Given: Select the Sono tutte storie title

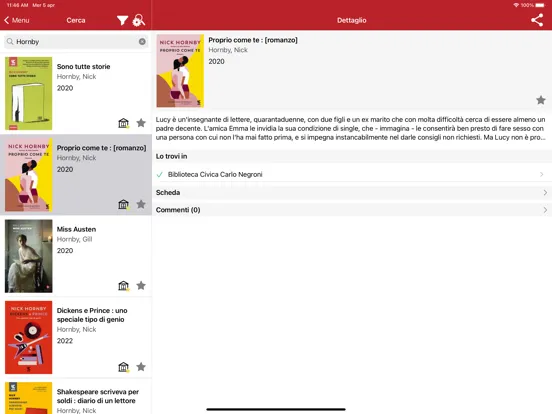Looking at the screenshot, I should tap(83, 67).
